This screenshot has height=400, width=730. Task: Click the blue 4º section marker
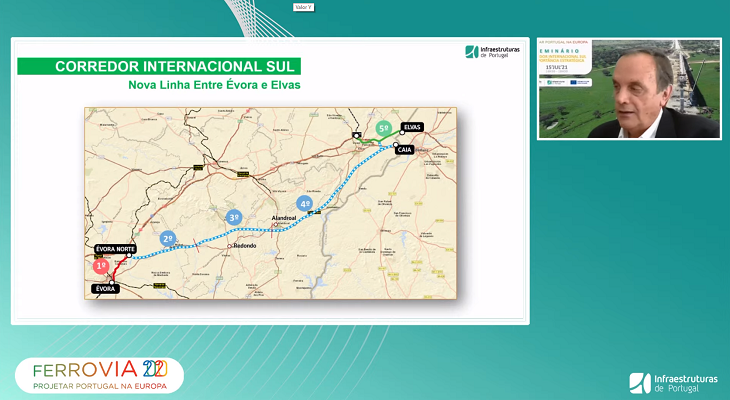tap(305, 203)
